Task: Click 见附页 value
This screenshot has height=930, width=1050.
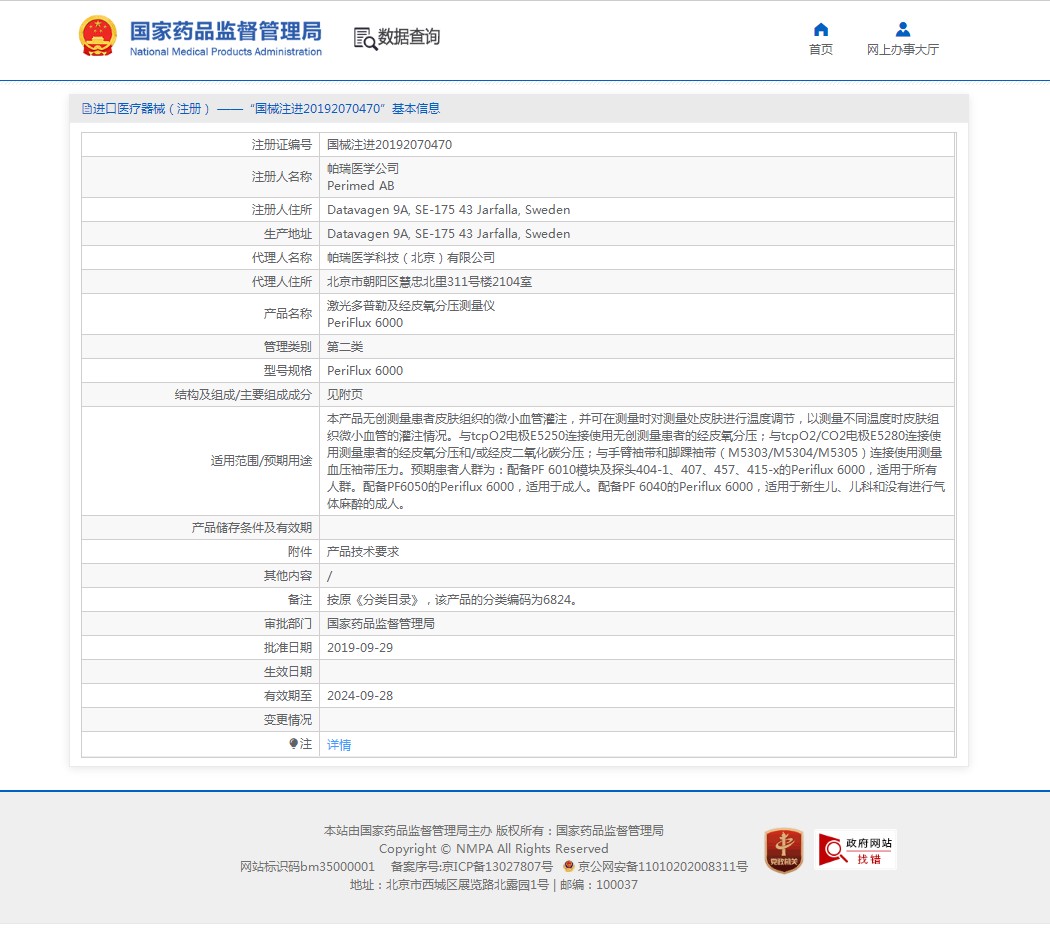Action: [x=345, y=395]
